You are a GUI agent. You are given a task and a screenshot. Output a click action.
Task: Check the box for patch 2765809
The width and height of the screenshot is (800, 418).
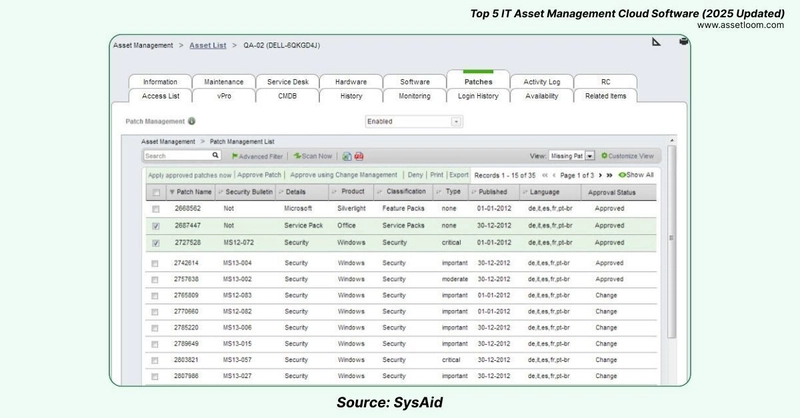pos(155,296)
